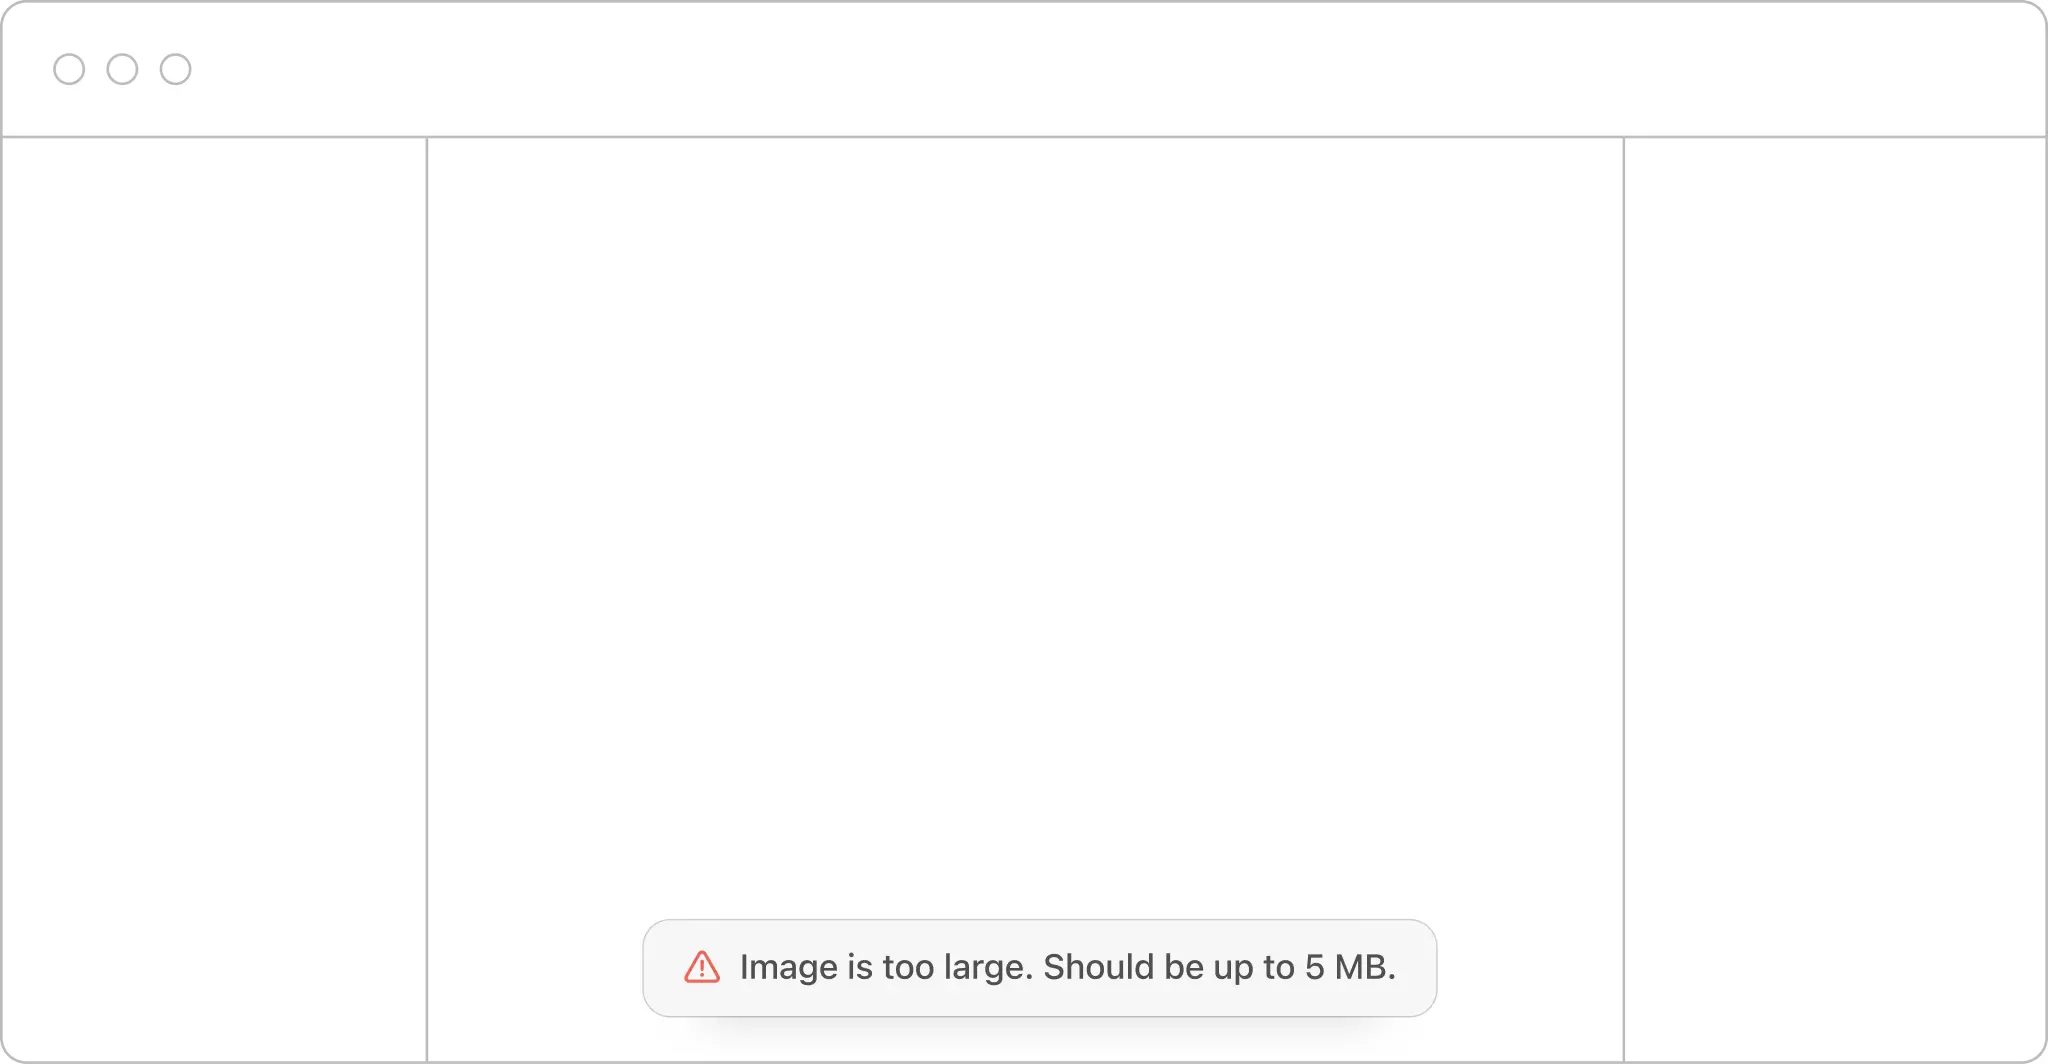Click the toast's left padding before warning icon

[663, 967]
